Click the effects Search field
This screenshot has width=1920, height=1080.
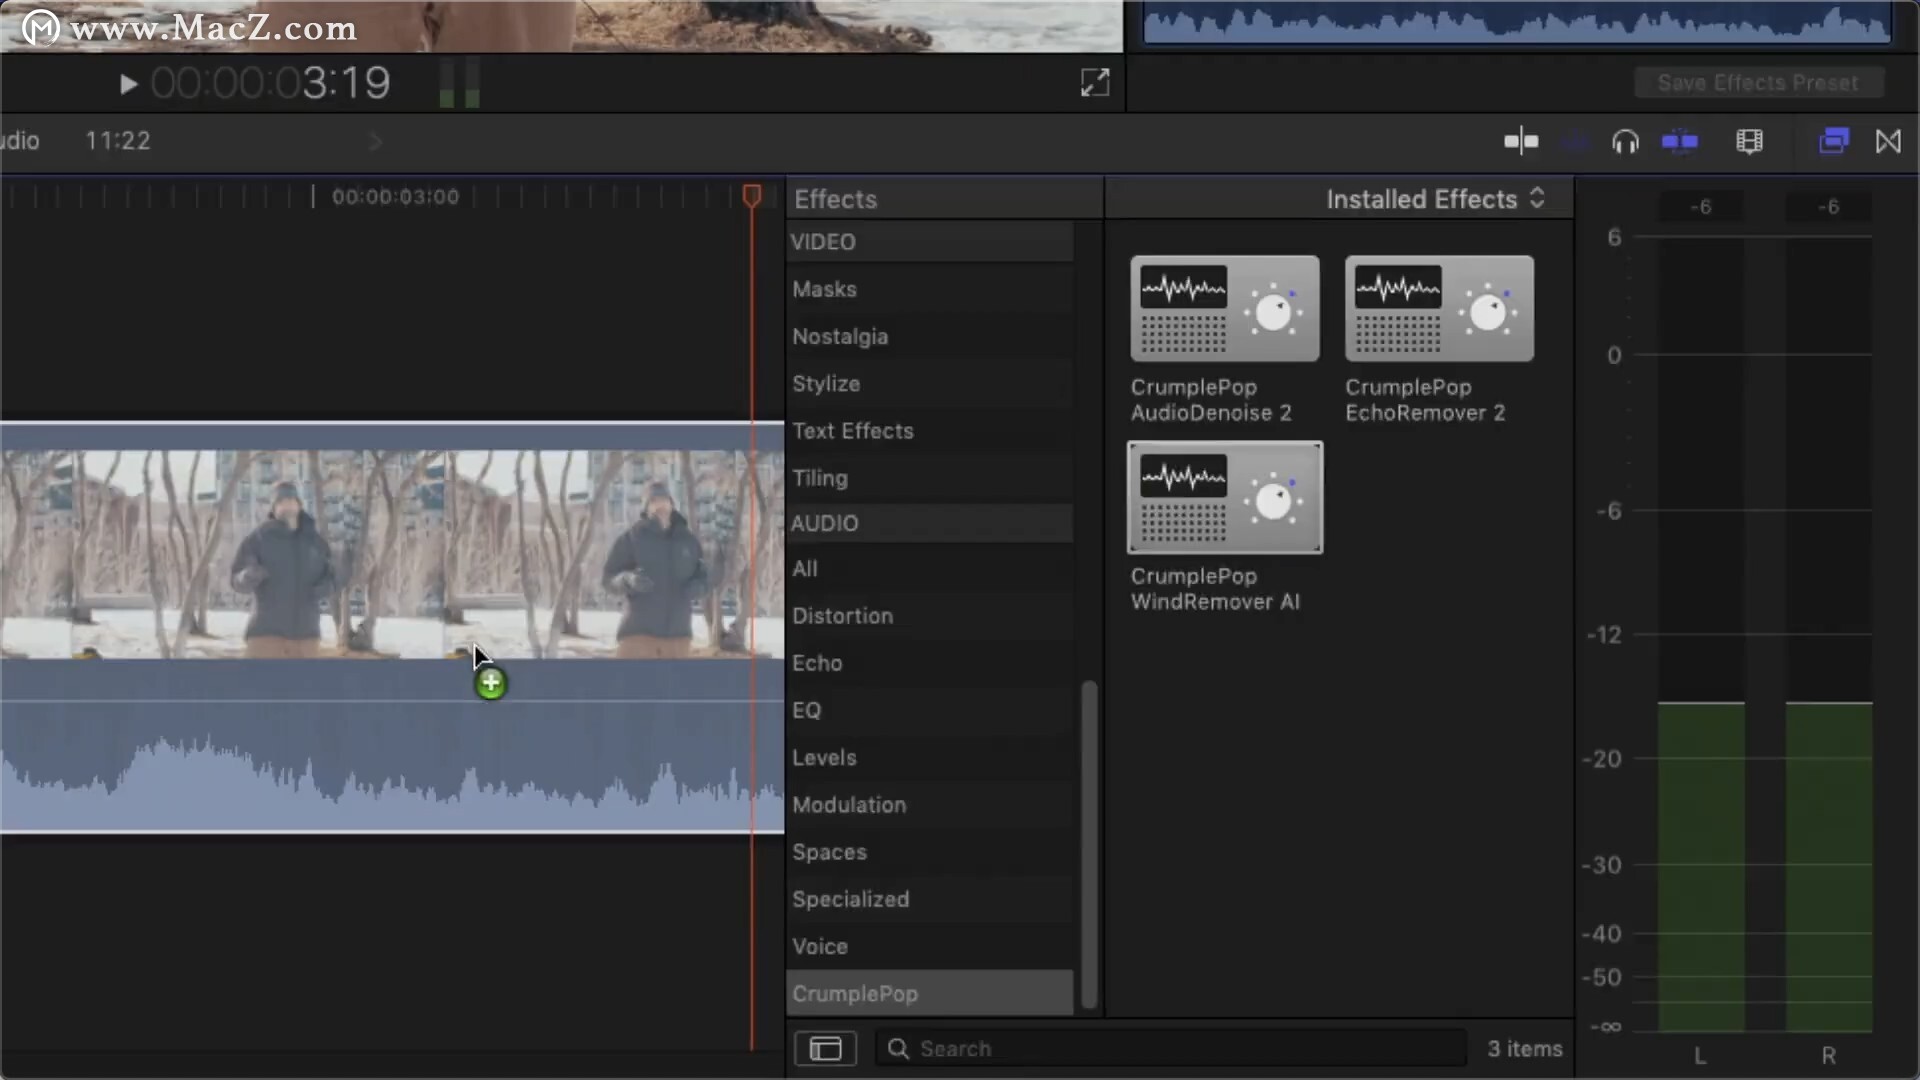point(1170,1048)
